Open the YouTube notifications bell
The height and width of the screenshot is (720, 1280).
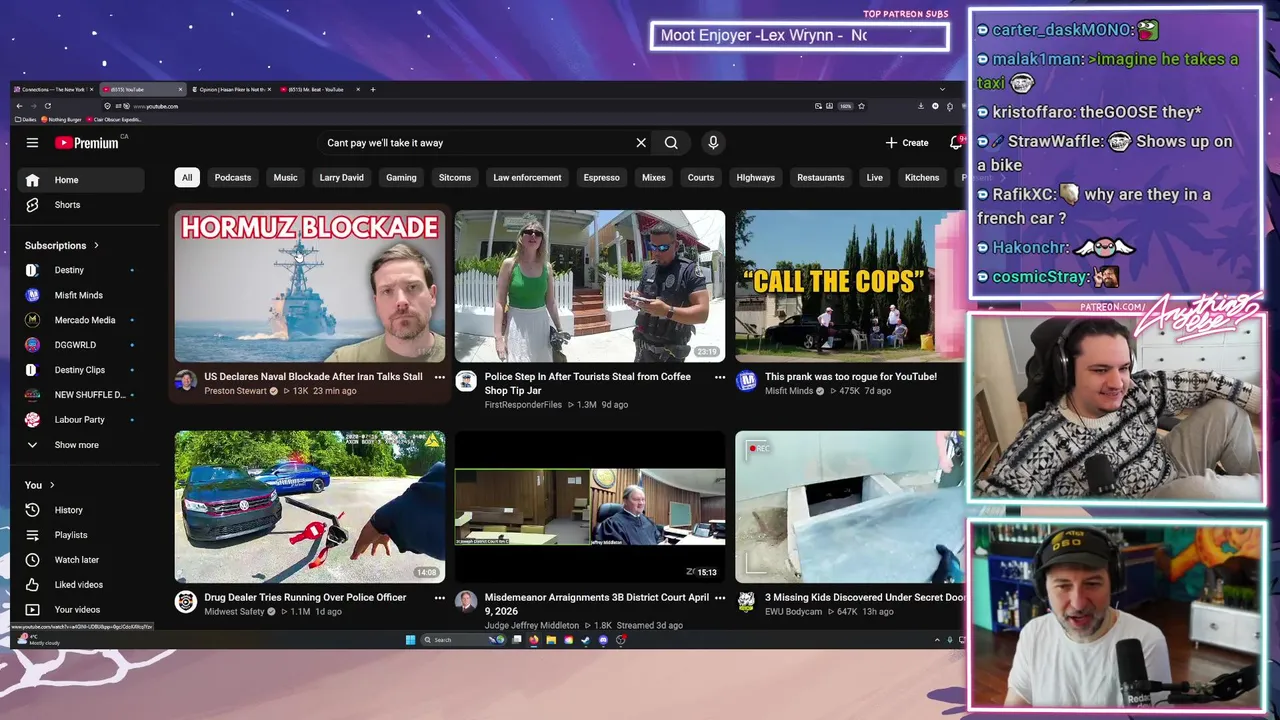(x=956, y=143)
